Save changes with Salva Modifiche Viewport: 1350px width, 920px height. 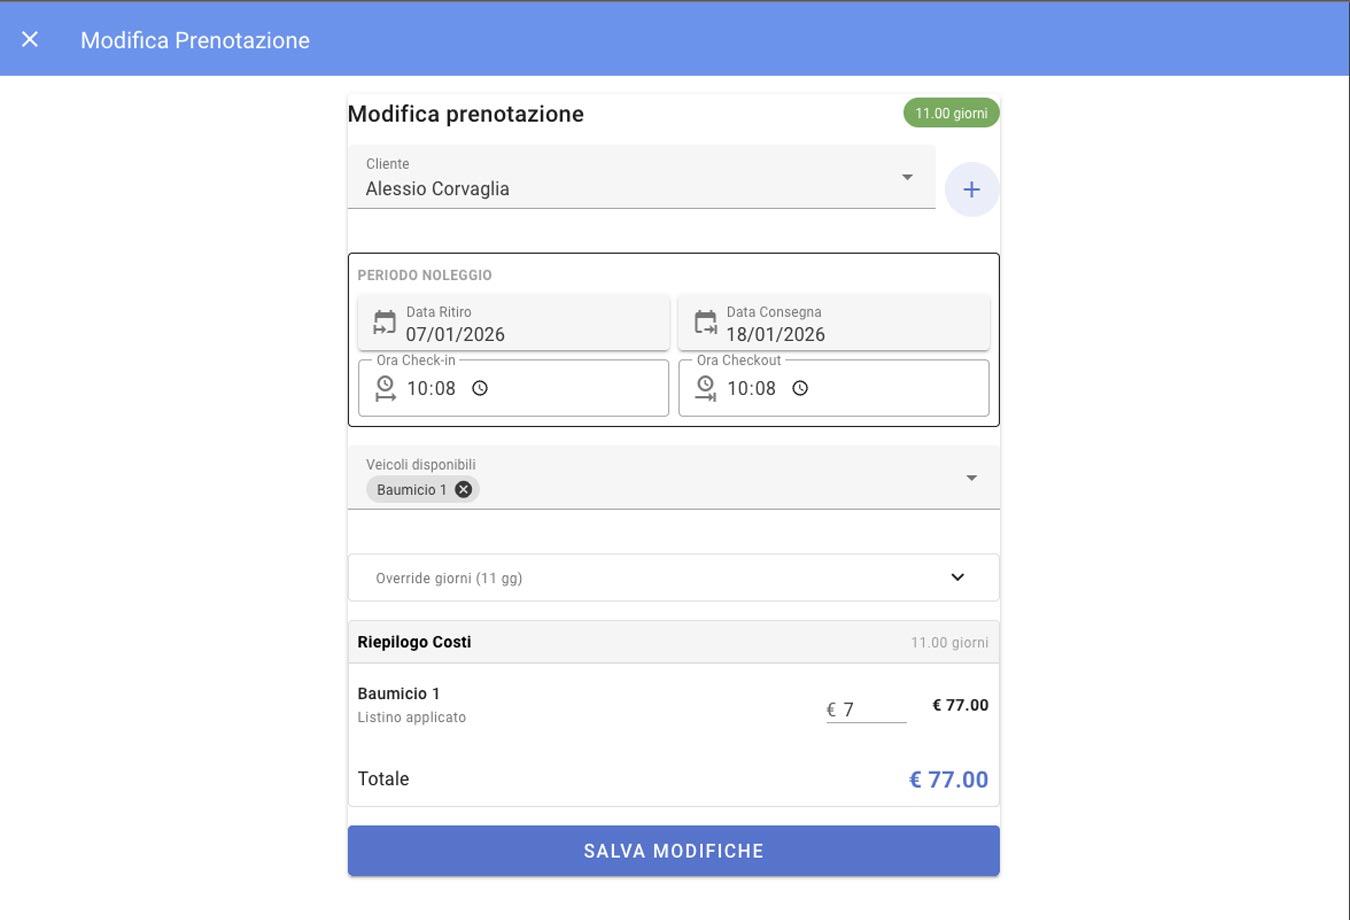point(673,851)
